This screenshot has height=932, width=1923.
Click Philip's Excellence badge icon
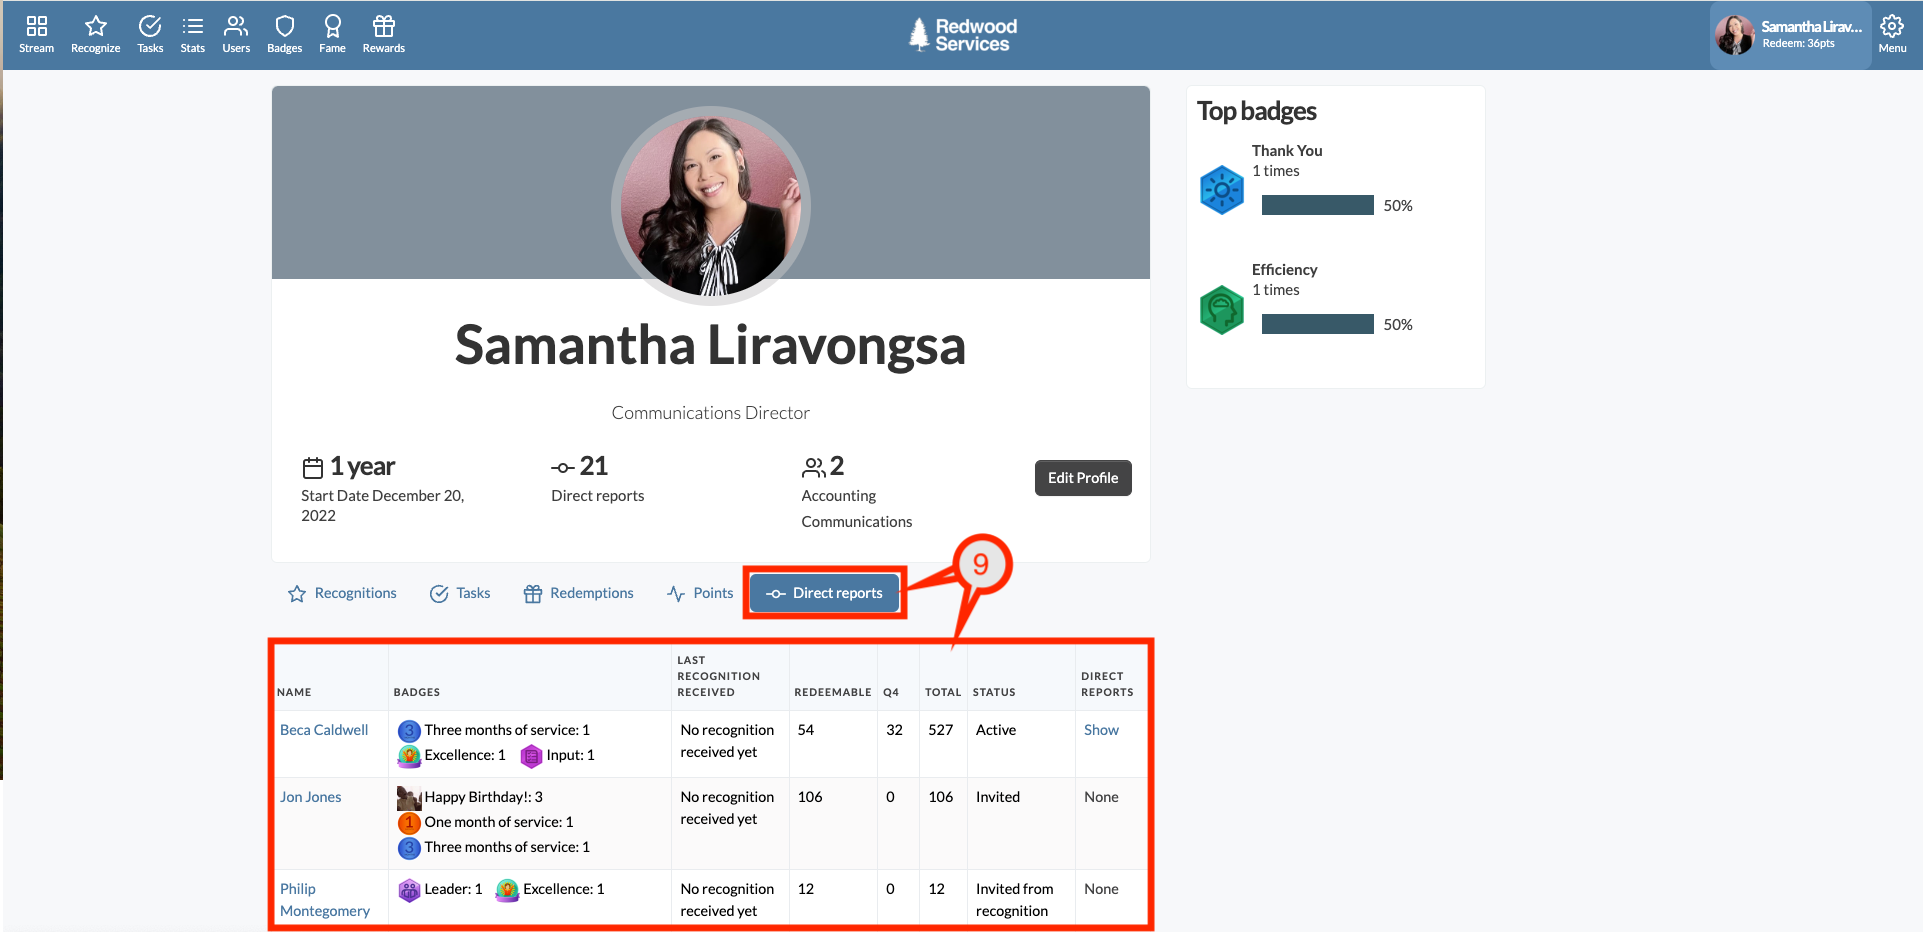508,890
